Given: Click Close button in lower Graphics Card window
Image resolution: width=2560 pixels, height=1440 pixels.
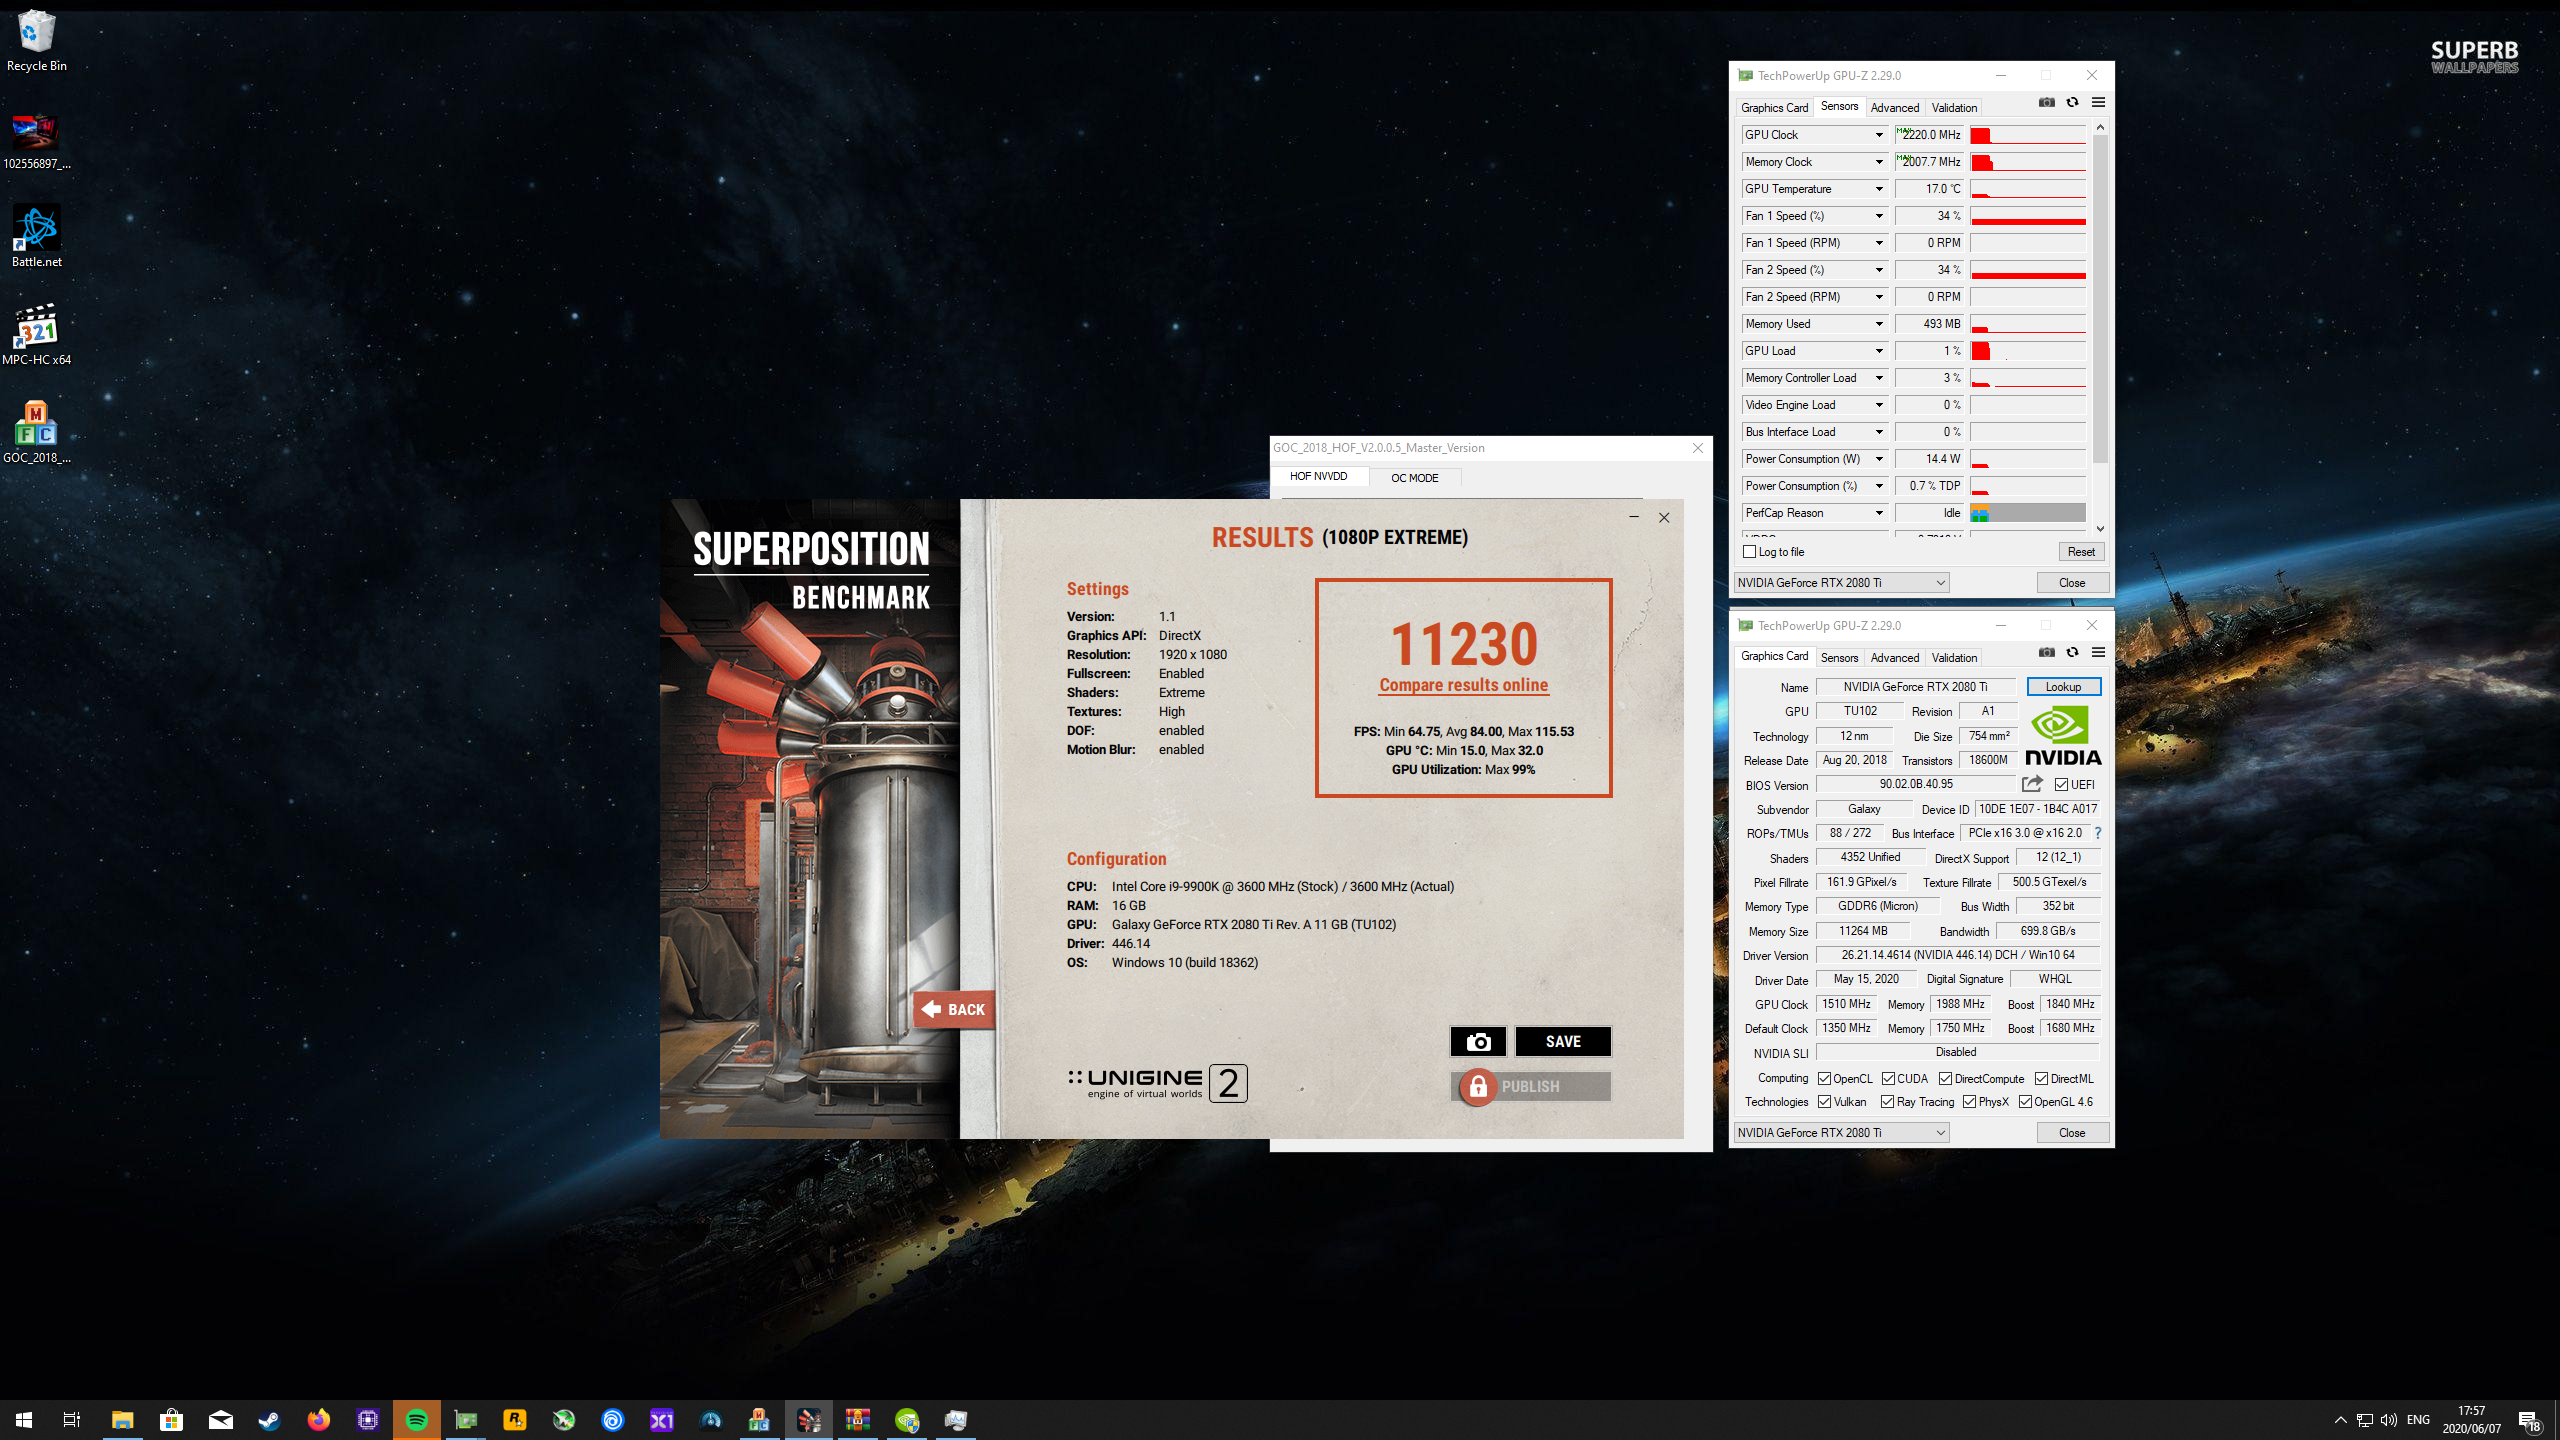Looking at the screenshot, I should [x=2072, y=1133].
